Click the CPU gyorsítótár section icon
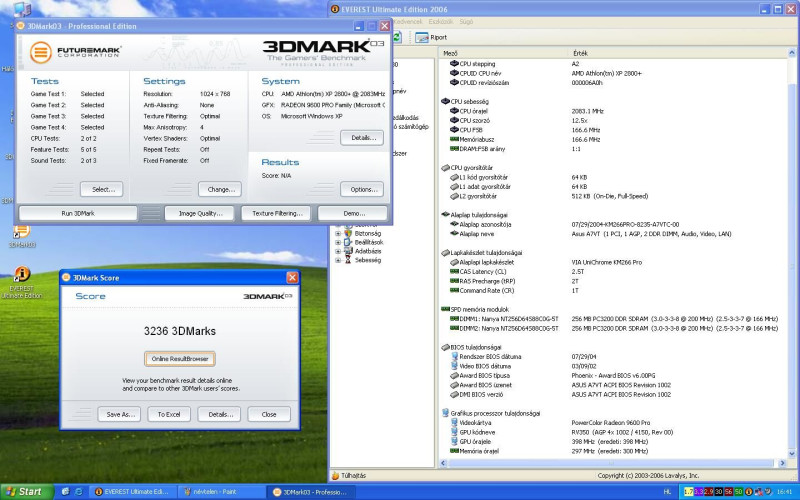 [x=445, y=167]
